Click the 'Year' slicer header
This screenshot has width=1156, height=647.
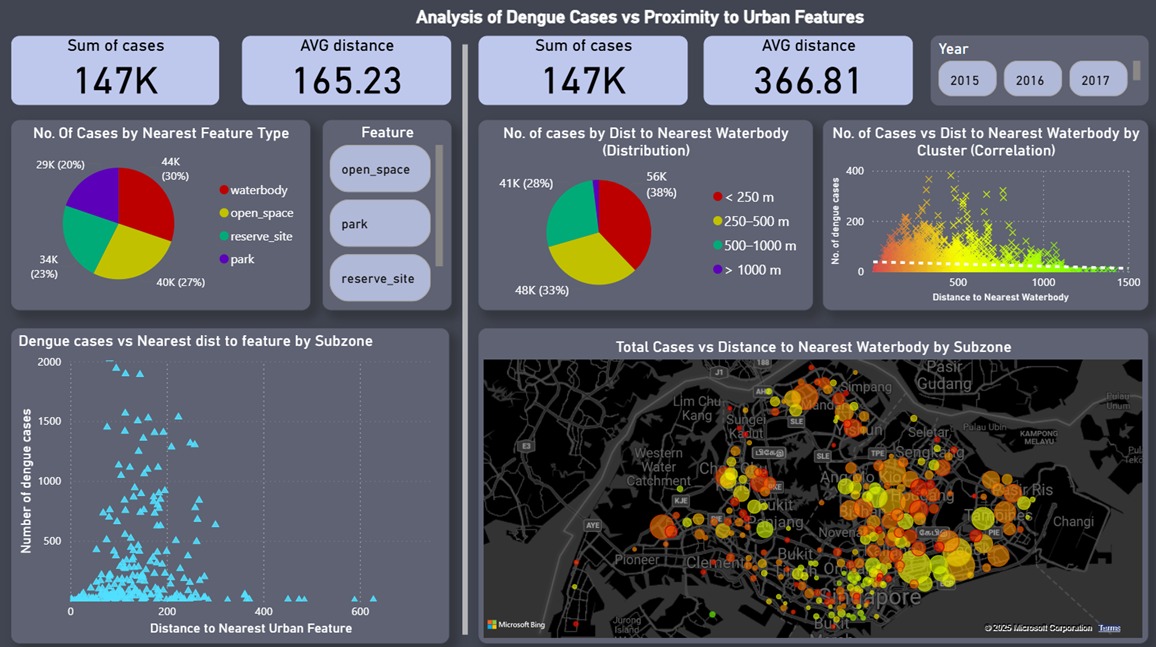pos(953,49)
